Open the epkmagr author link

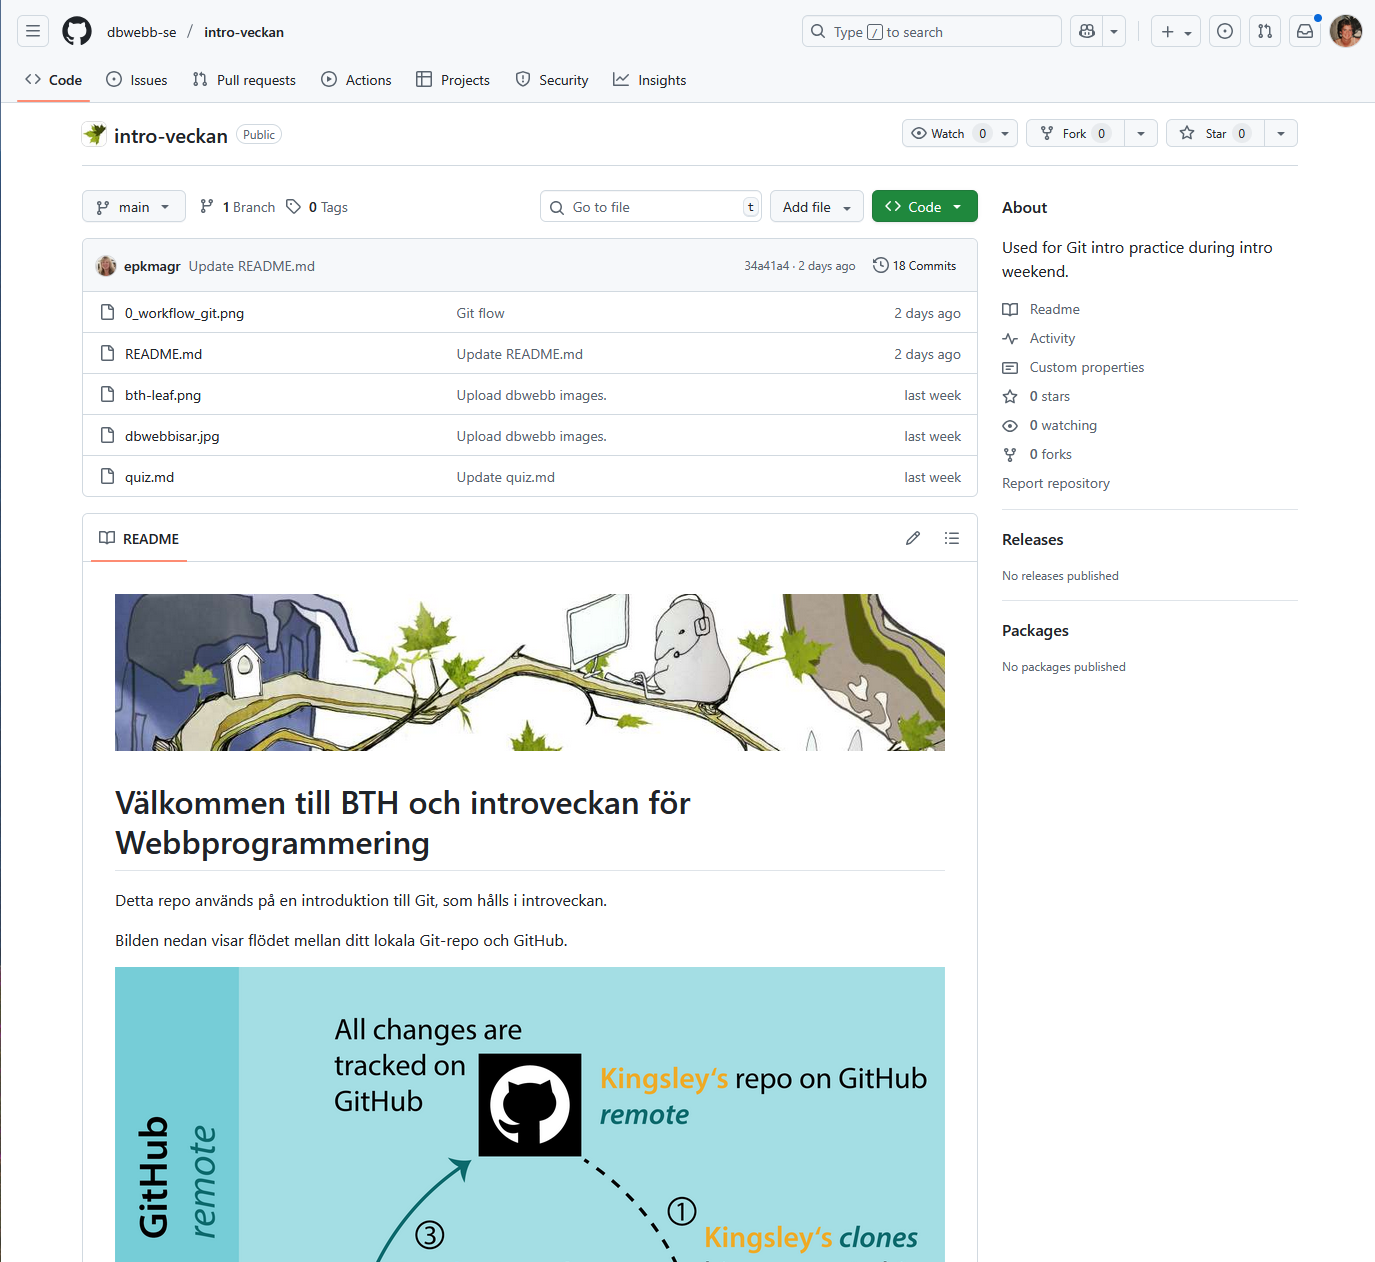click(152, 266)
